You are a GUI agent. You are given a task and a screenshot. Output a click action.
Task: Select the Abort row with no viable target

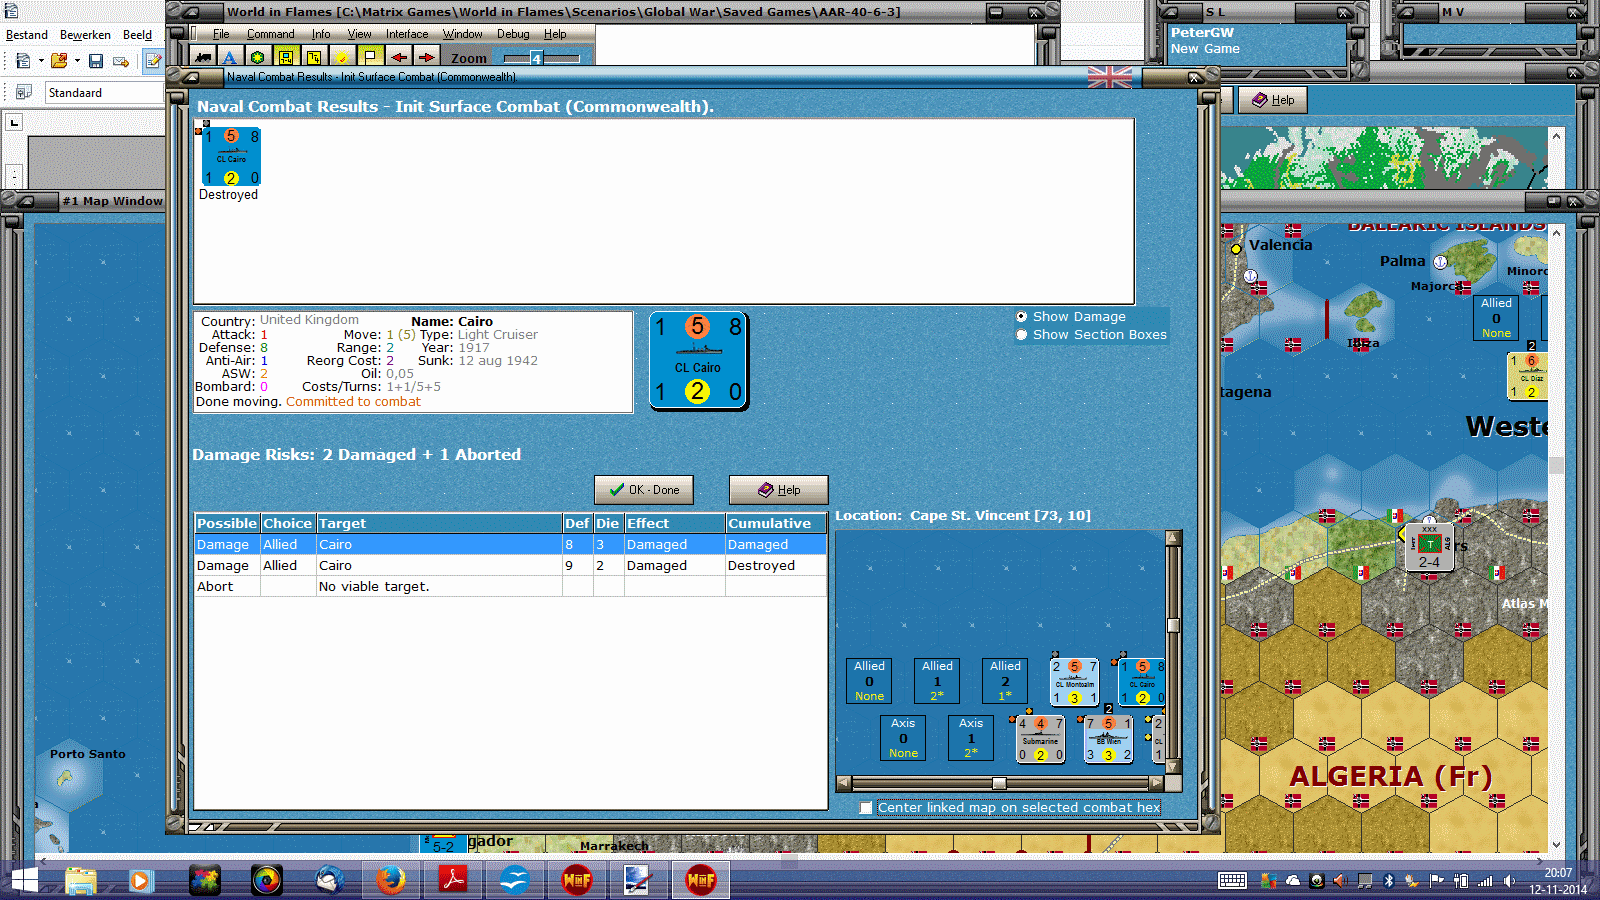510,587
